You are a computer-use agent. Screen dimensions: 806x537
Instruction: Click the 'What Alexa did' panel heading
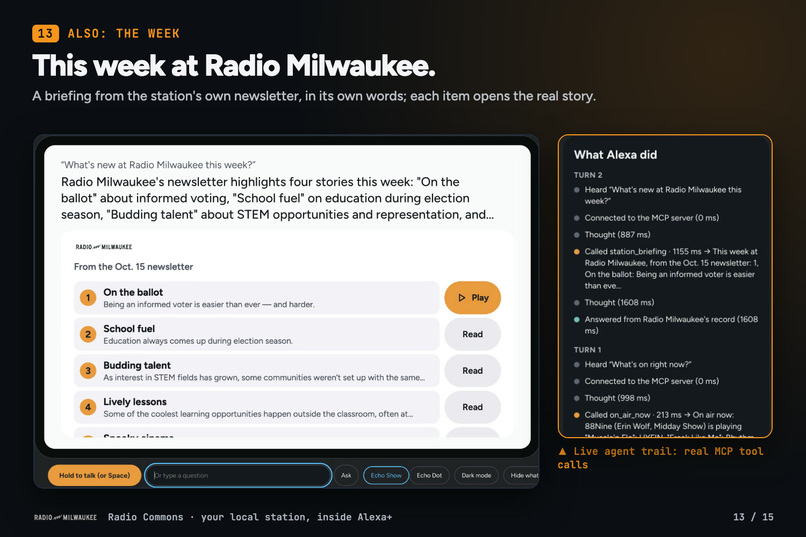coord(615,155)
